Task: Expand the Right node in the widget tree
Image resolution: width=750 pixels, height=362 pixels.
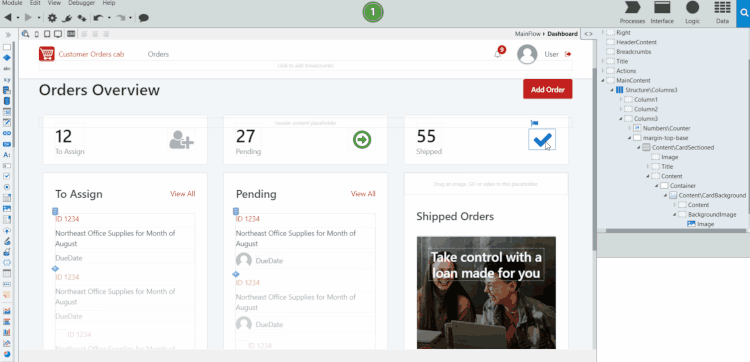Action: click(603, 33)
